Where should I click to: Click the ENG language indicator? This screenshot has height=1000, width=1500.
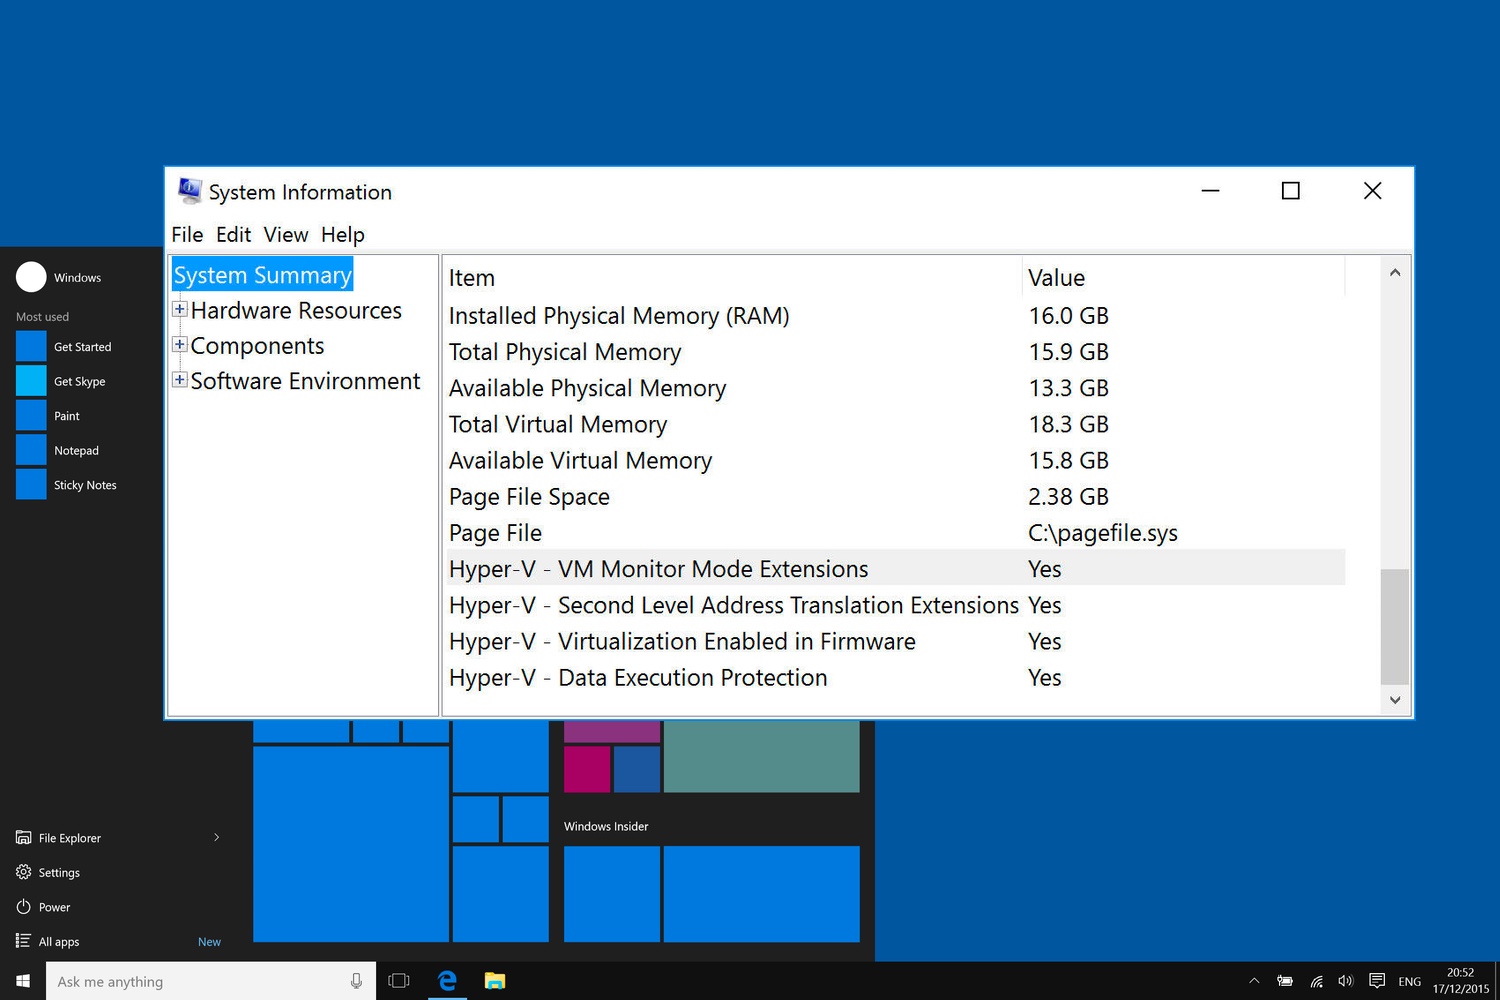pos(1410,982)
